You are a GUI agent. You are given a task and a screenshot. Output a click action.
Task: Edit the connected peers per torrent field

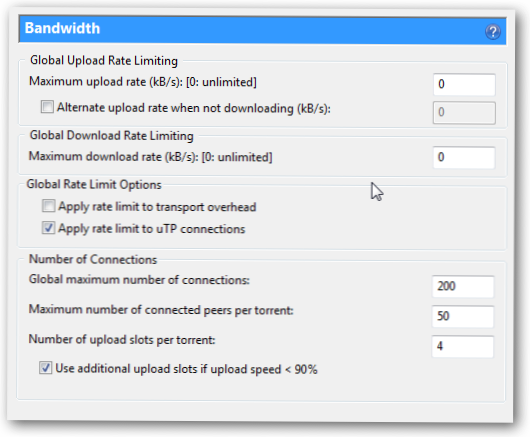tap(463, 316)
